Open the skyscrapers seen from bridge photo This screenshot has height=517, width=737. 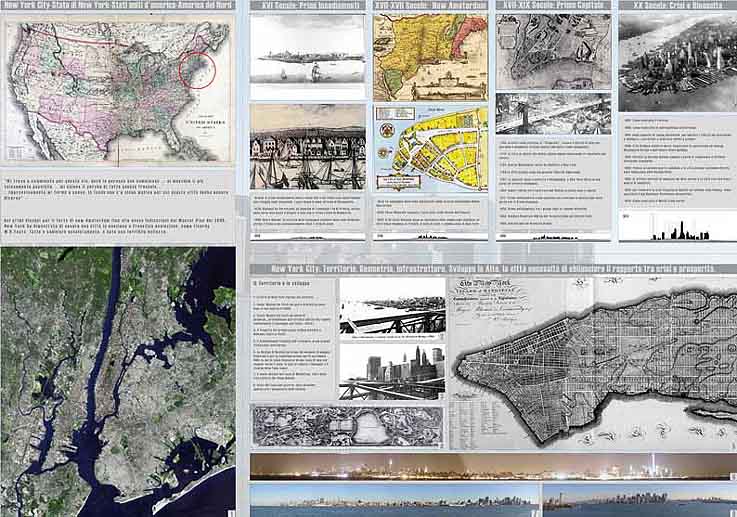[392, 372]
